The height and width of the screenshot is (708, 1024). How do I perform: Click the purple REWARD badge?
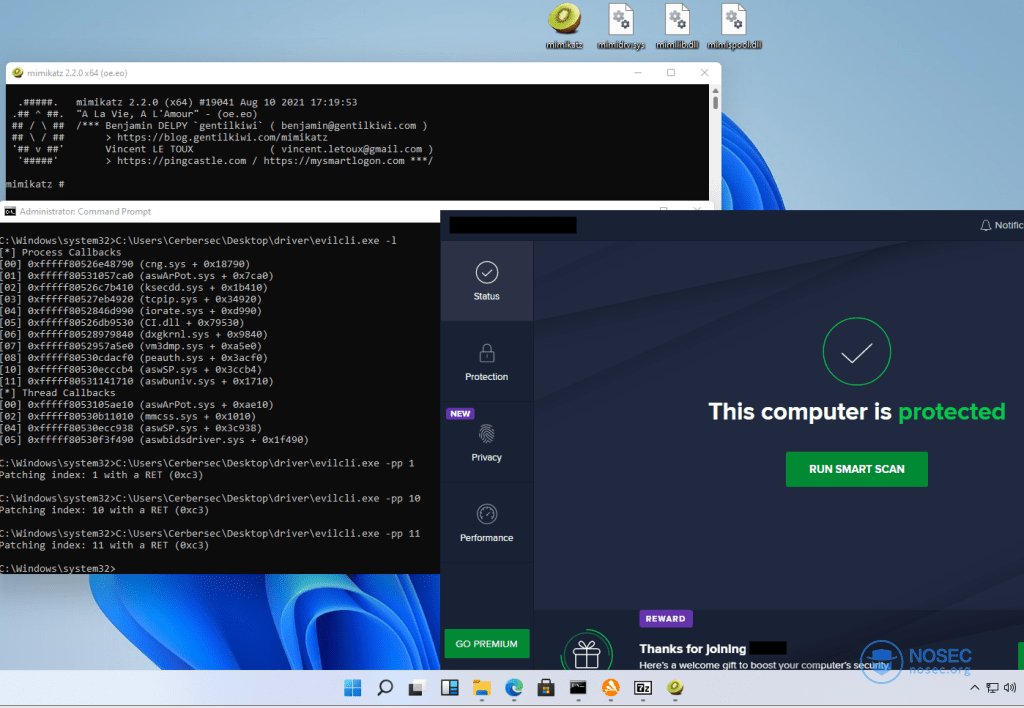(665, 619)
